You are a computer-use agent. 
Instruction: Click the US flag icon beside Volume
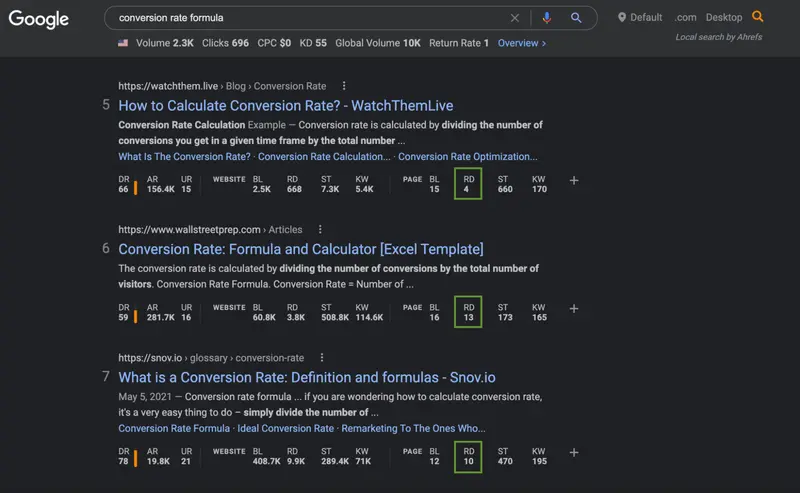123,43
